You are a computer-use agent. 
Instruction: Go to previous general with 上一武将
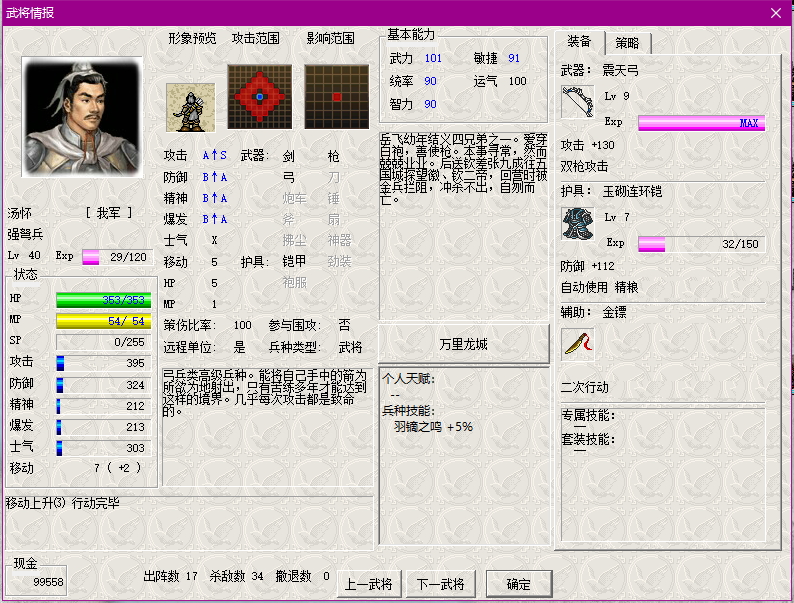coord(368,584)
